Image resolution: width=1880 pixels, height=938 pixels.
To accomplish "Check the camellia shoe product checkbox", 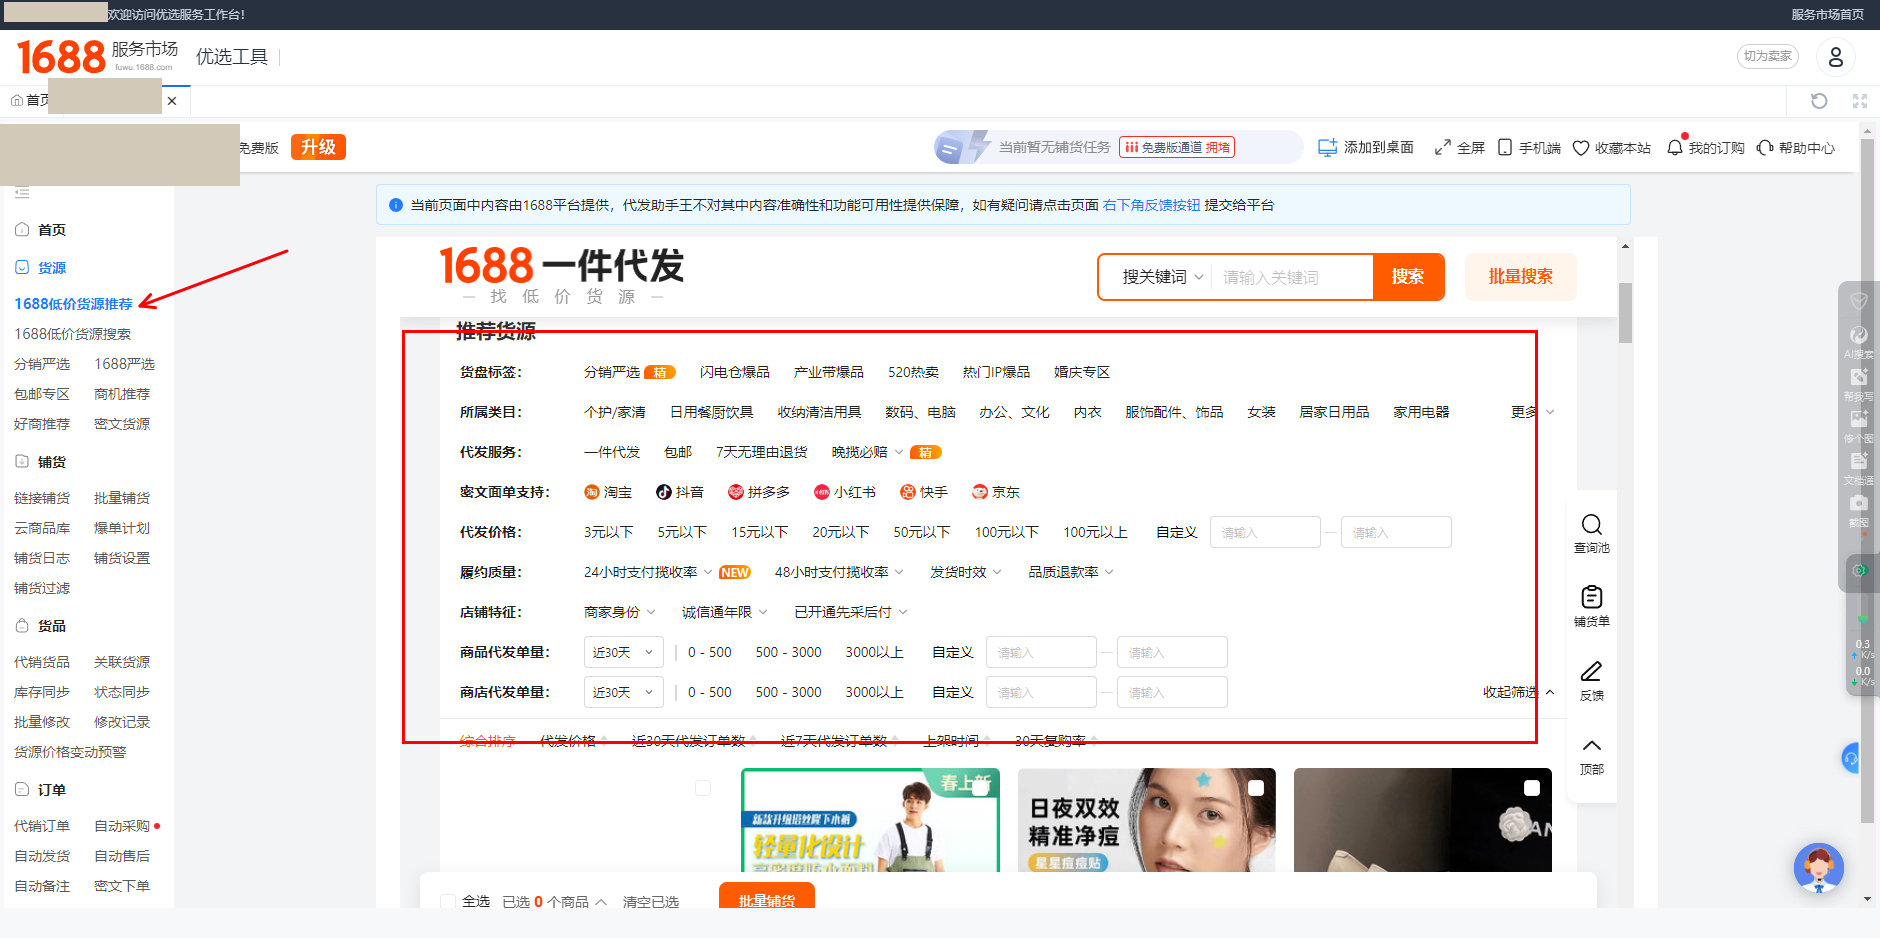I will click(1531, 788).
